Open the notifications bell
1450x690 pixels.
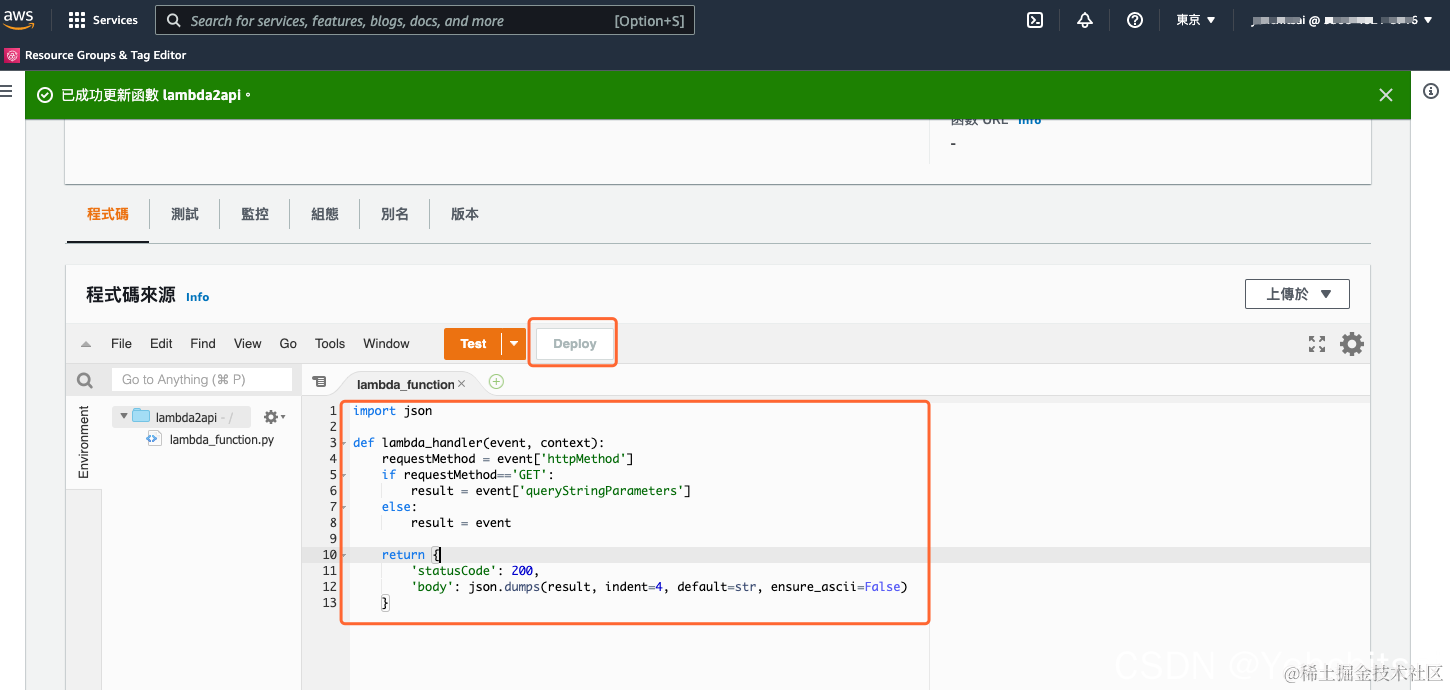(1085, 20)
